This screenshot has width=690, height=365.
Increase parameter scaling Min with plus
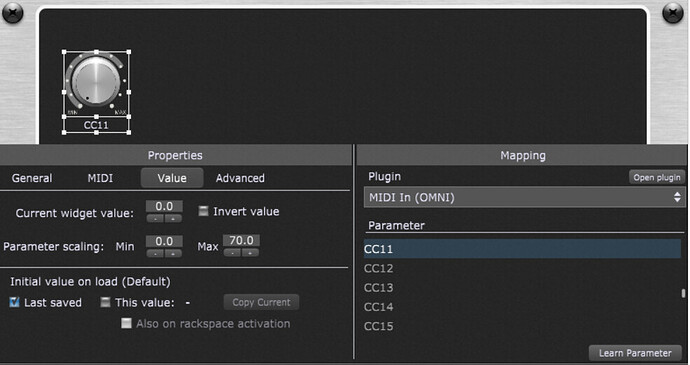click(x=173, y=253)
